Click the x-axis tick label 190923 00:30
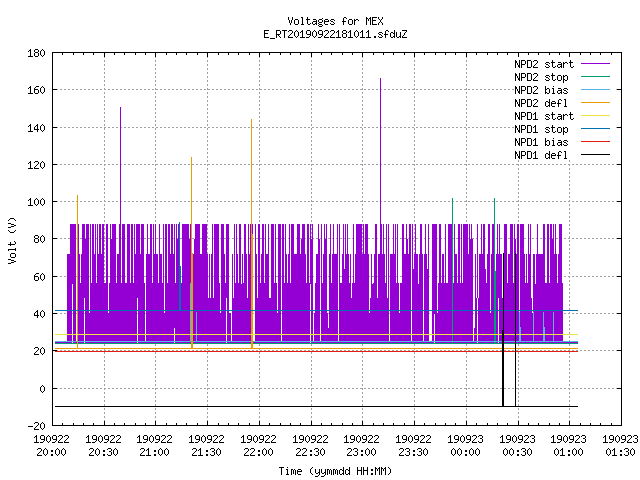 518,446
